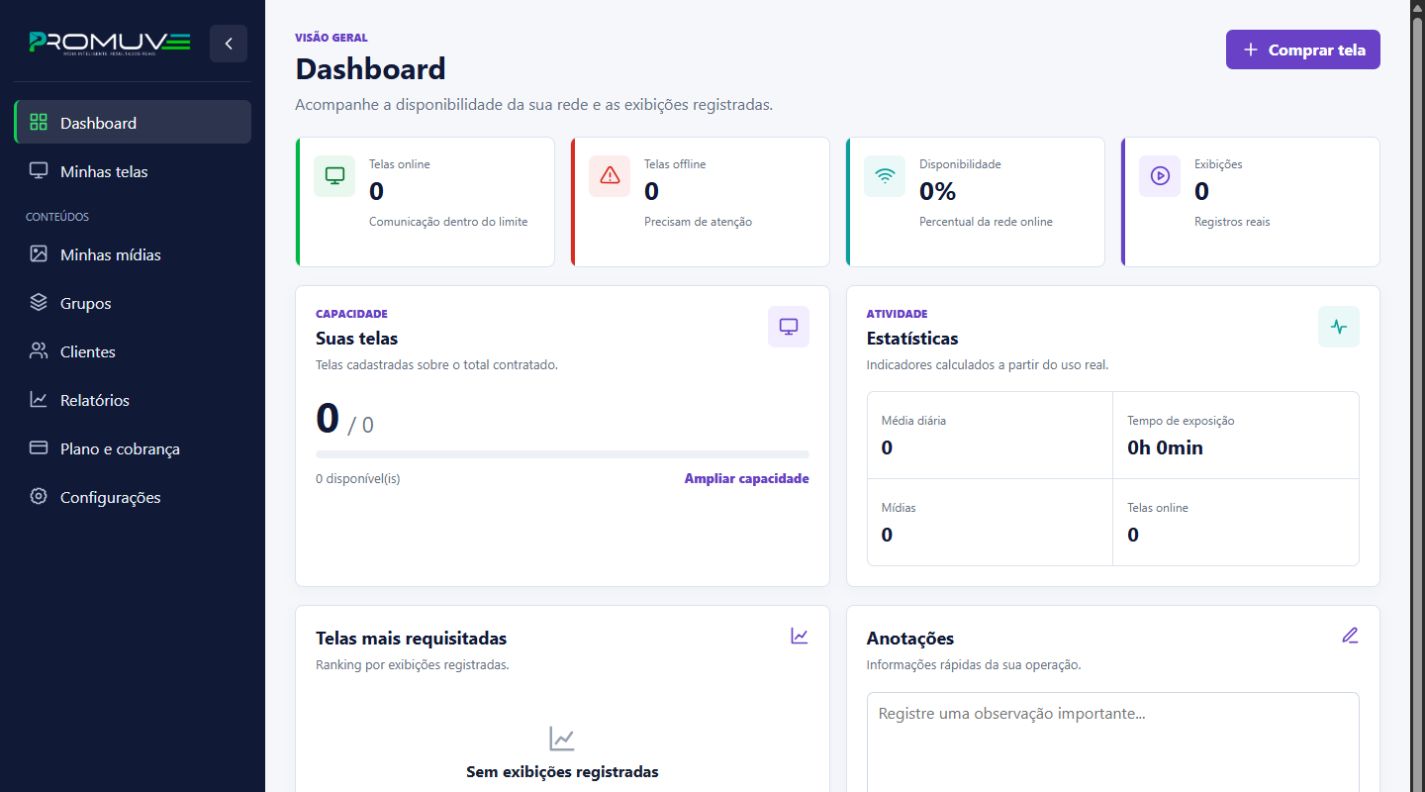1425x792 pixels.
Task: Click the Disponibilidade 0% value
Action: pos(938,191)
